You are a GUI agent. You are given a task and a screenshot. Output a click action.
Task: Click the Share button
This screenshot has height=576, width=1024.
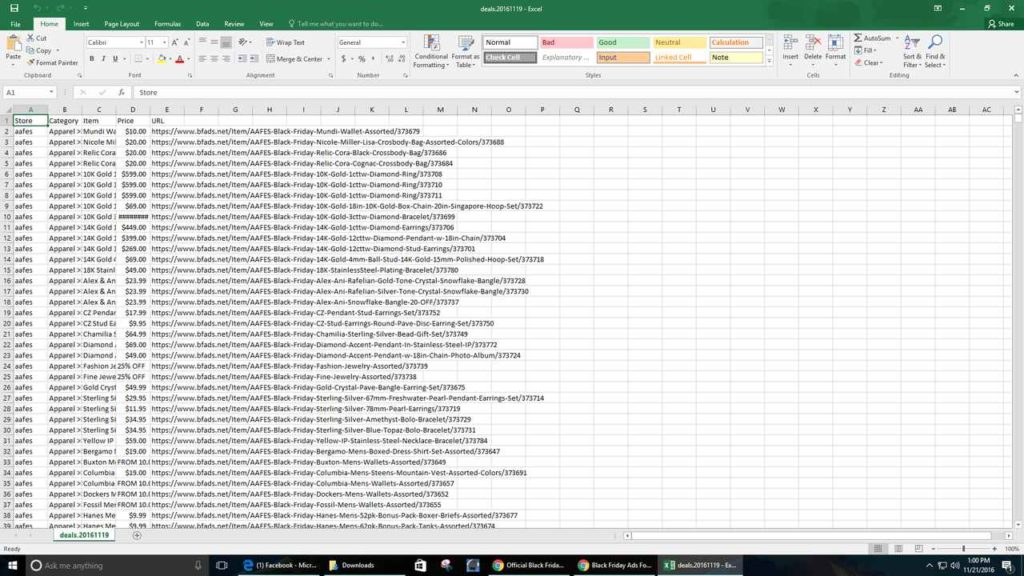(x=1000, y=24)
